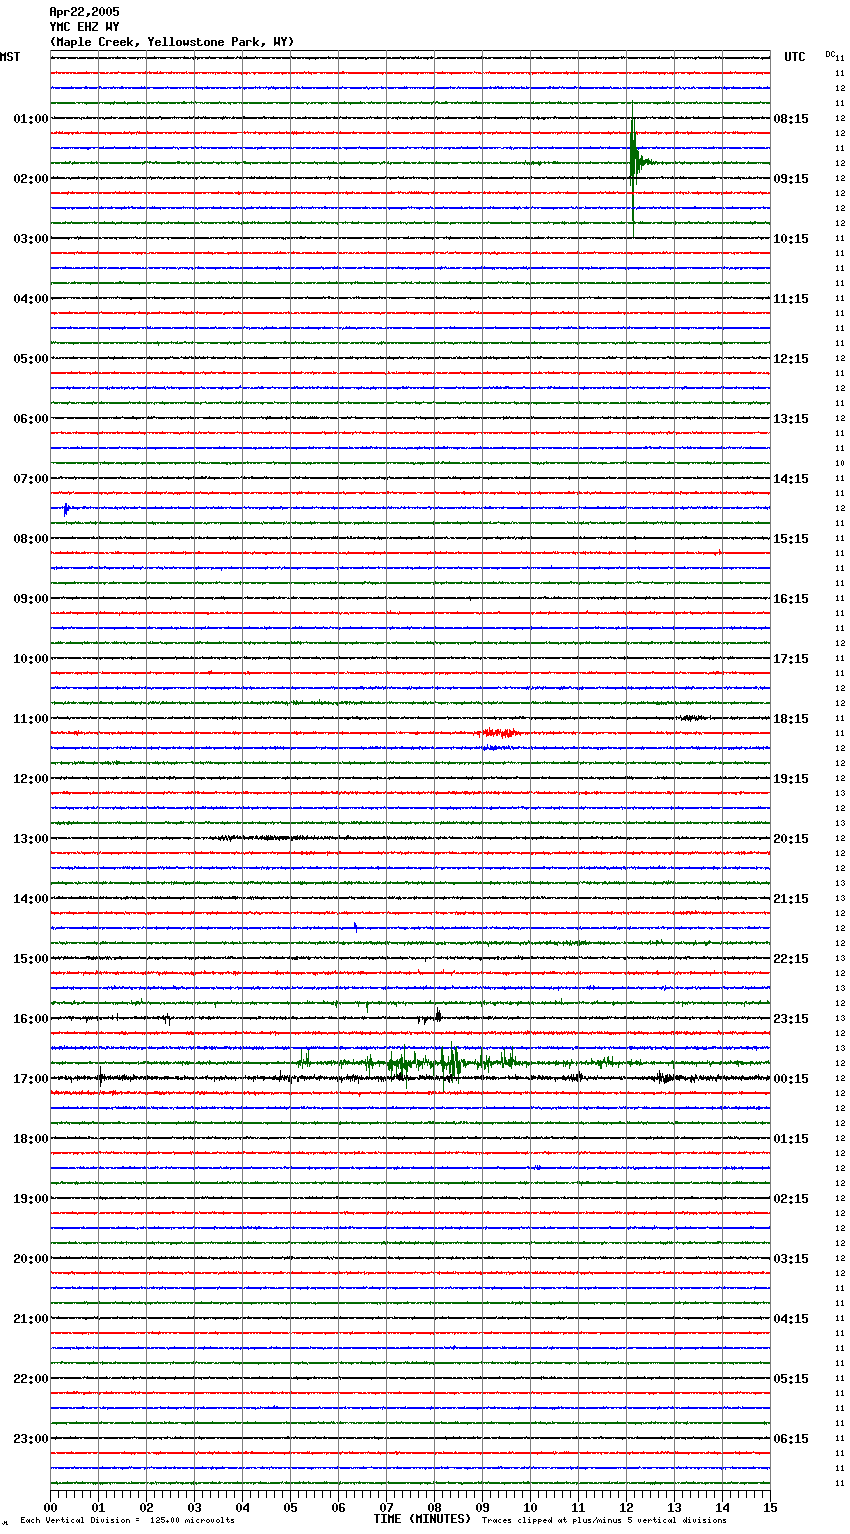Click the DC column header
The height and width of the screenshot is (1534, 850).
point(830,53)
